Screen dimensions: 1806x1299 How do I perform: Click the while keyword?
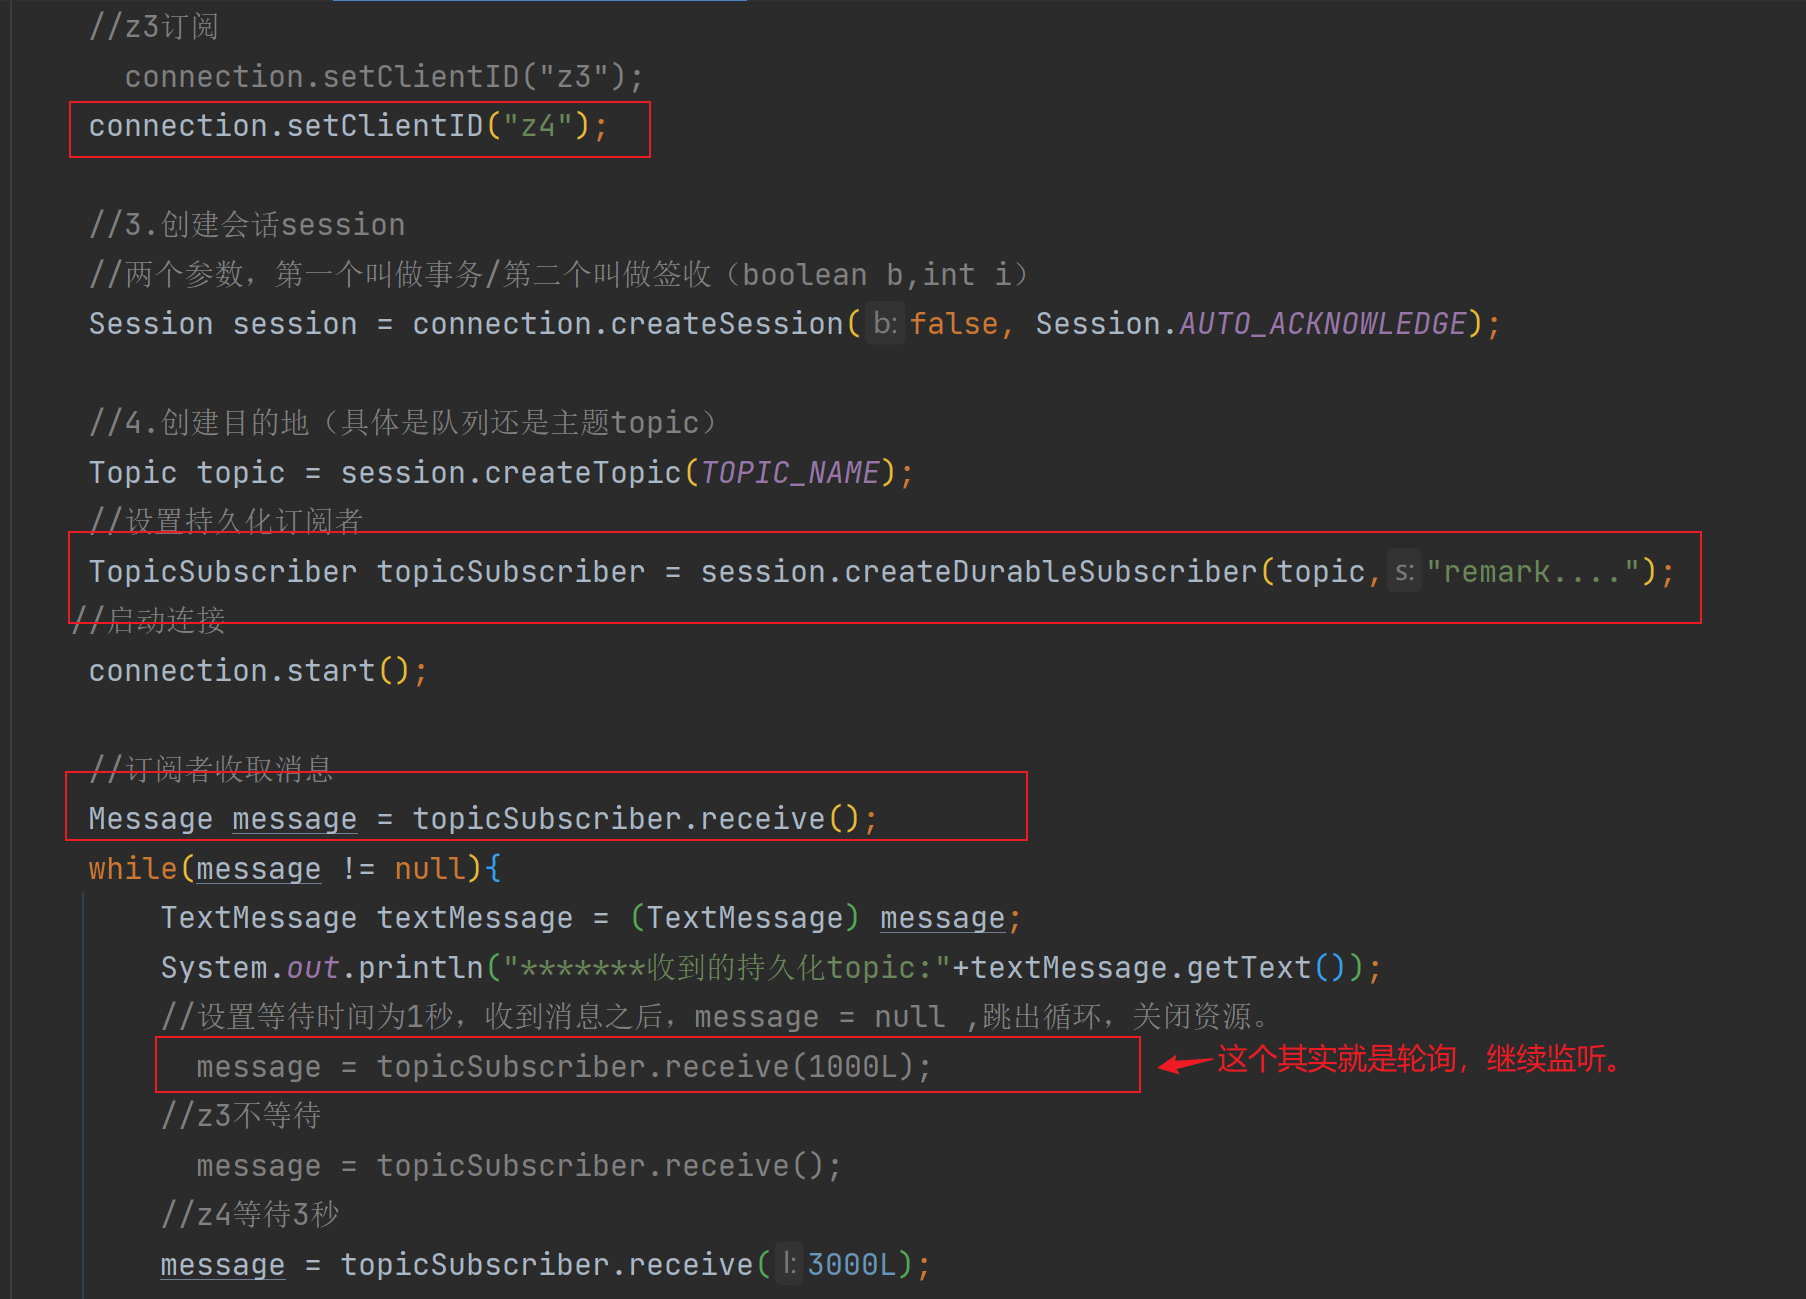point(132,869)
